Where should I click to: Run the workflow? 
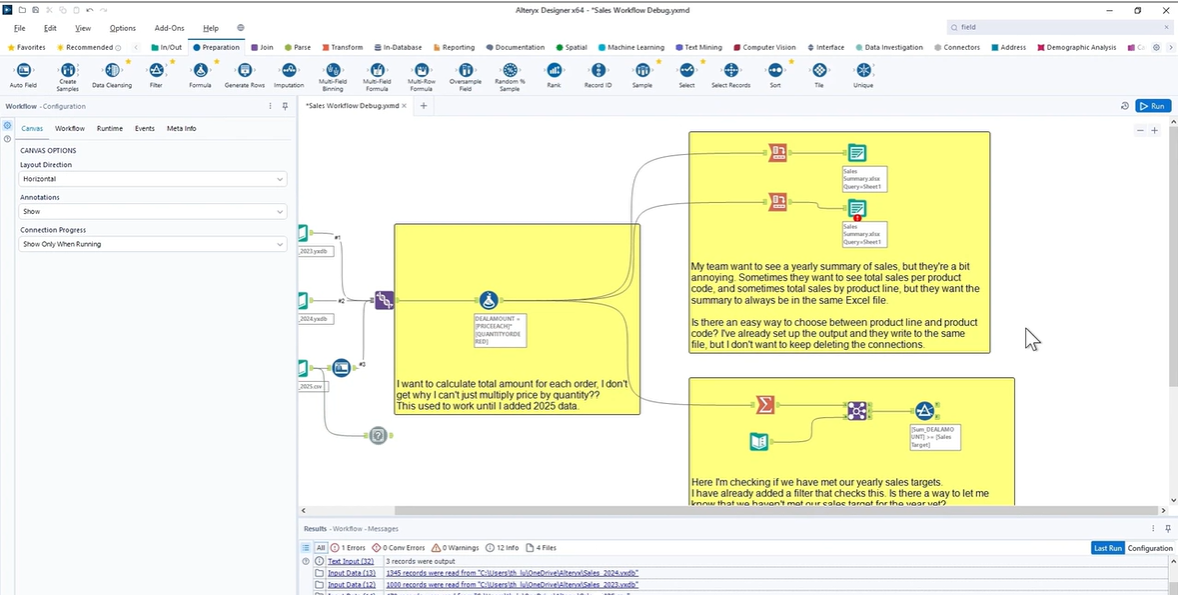[1152, 106]
